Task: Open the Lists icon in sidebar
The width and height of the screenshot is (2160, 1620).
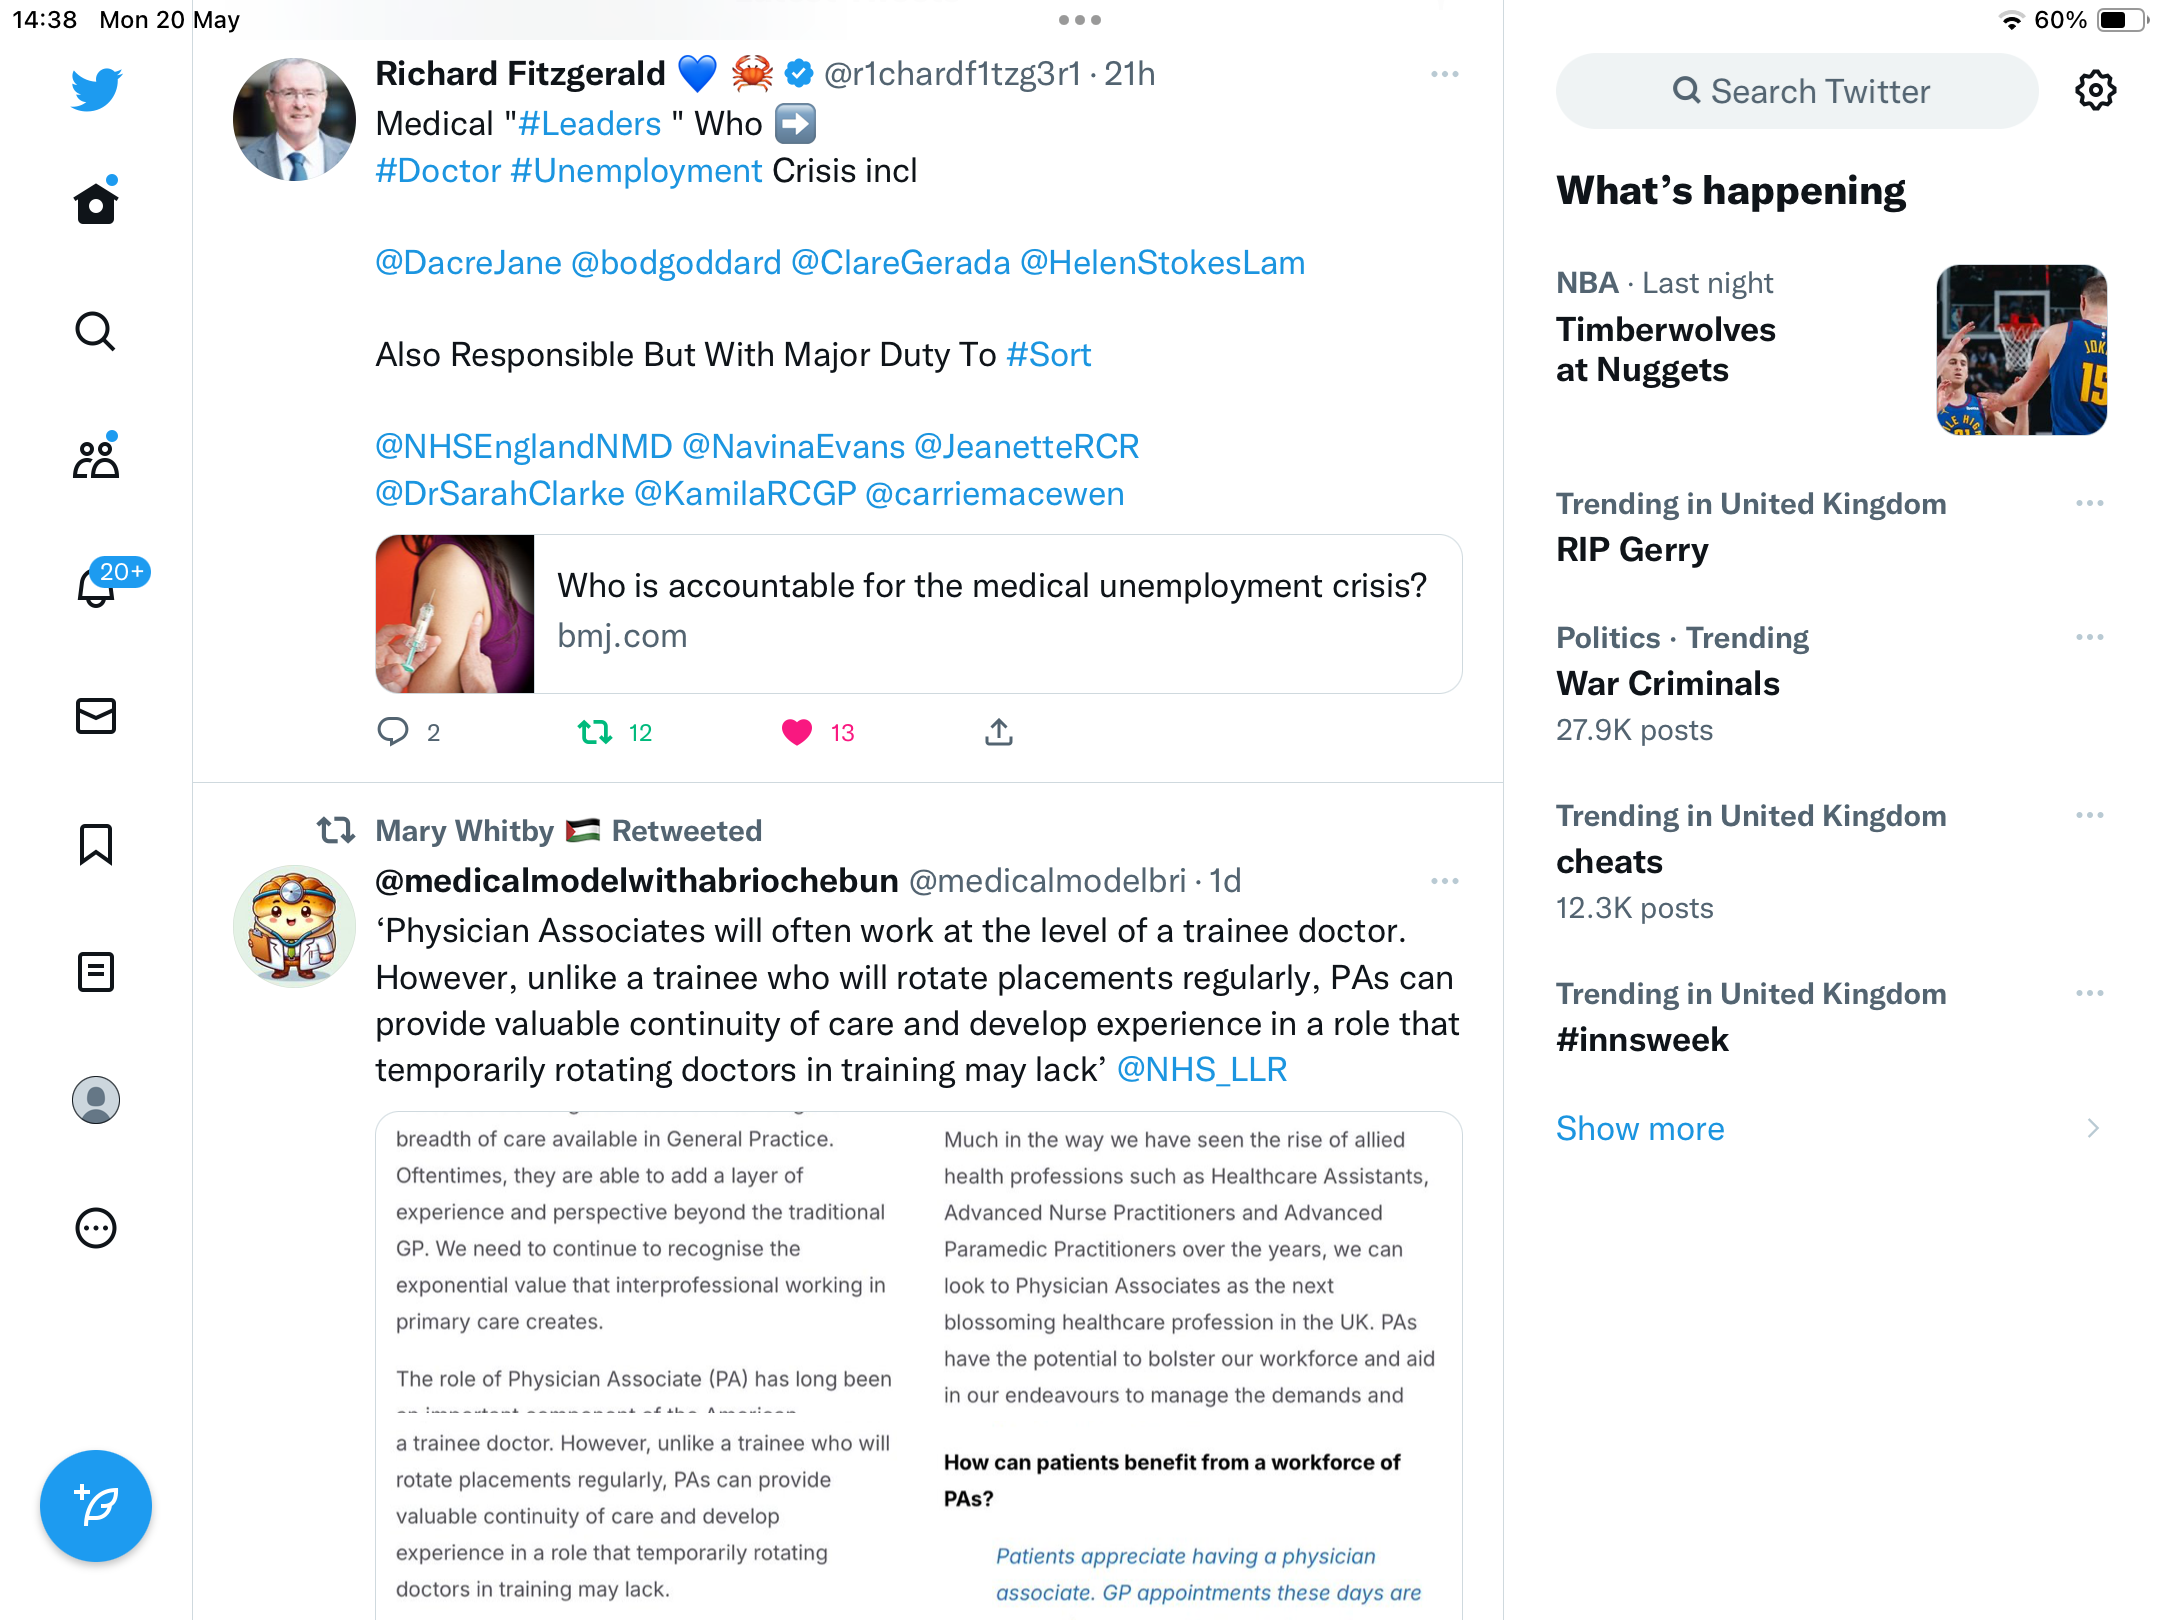Action: click(x=96, y=971)
